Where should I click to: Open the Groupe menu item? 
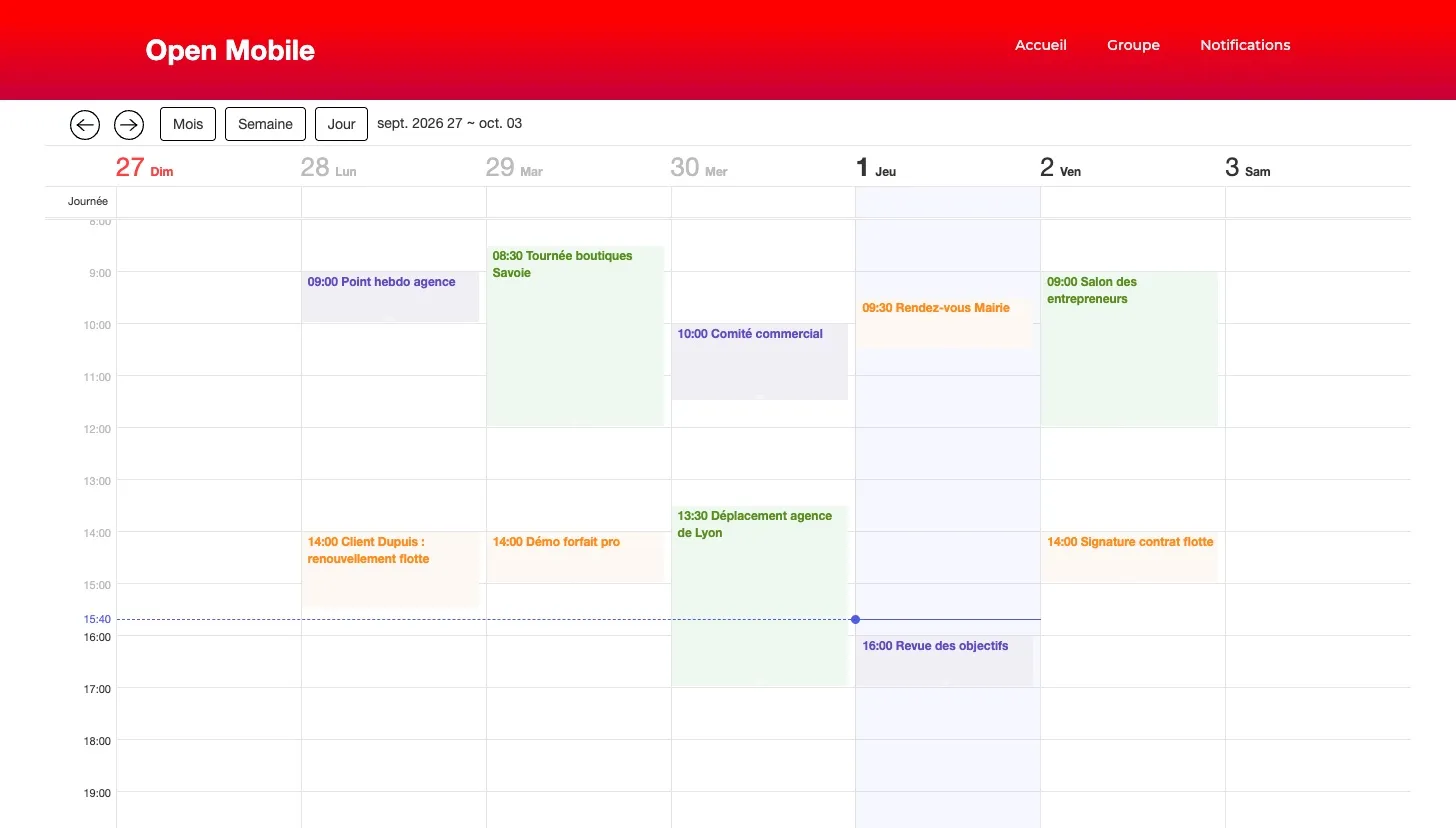1133,45
